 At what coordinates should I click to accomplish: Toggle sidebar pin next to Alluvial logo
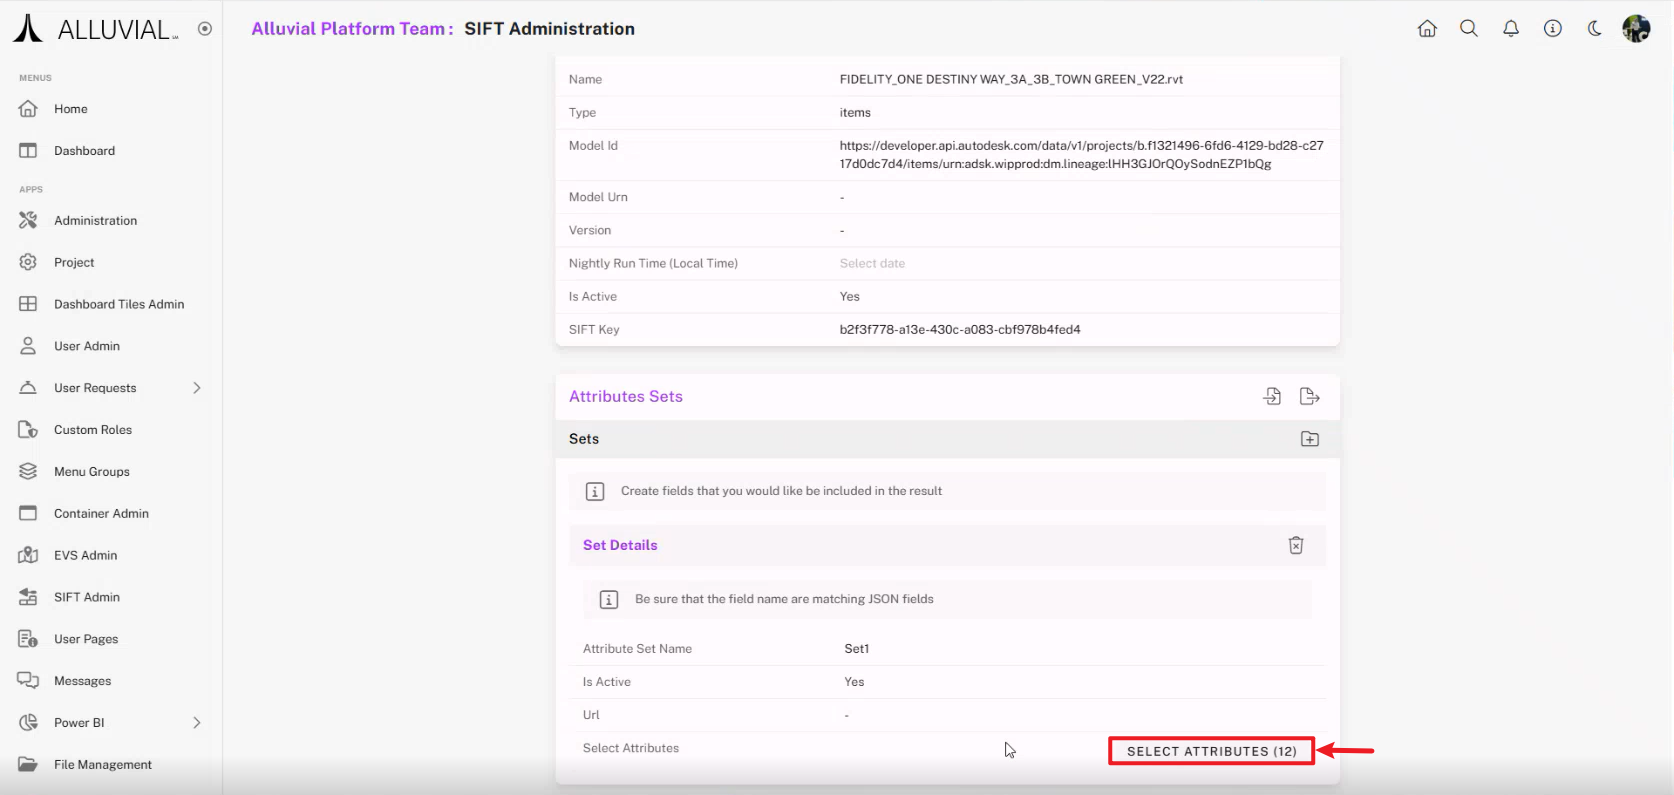point(205,29)
